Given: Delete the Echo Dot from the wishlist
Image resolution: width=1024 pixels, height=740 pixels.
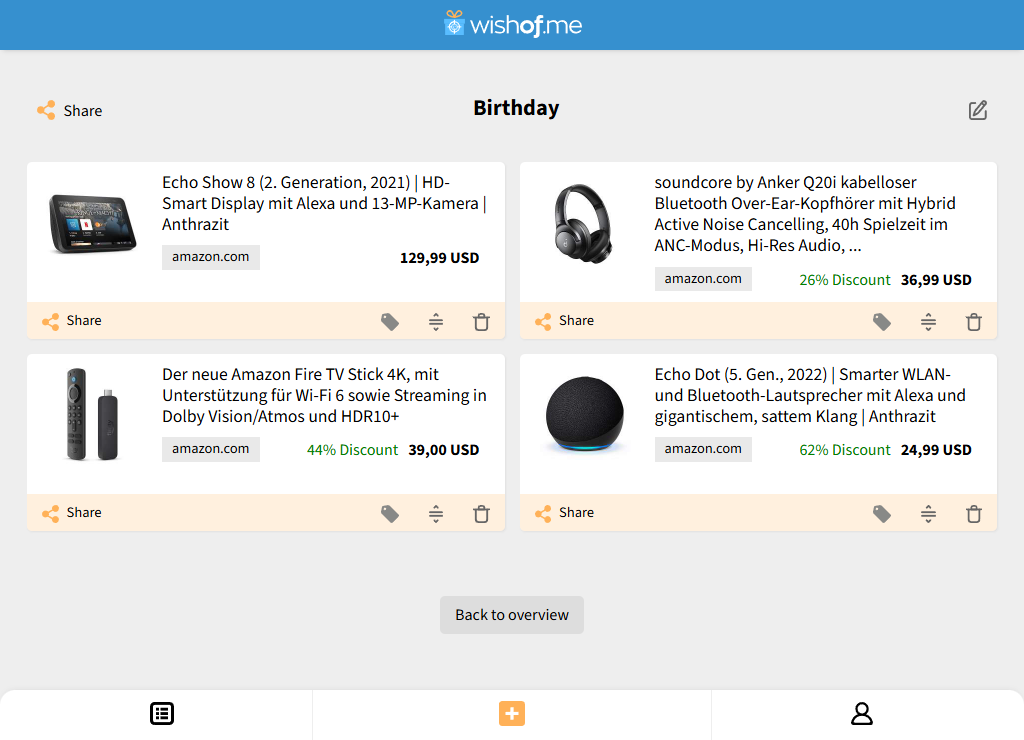Looking at the screenshot, I should [x=973, y=513].
